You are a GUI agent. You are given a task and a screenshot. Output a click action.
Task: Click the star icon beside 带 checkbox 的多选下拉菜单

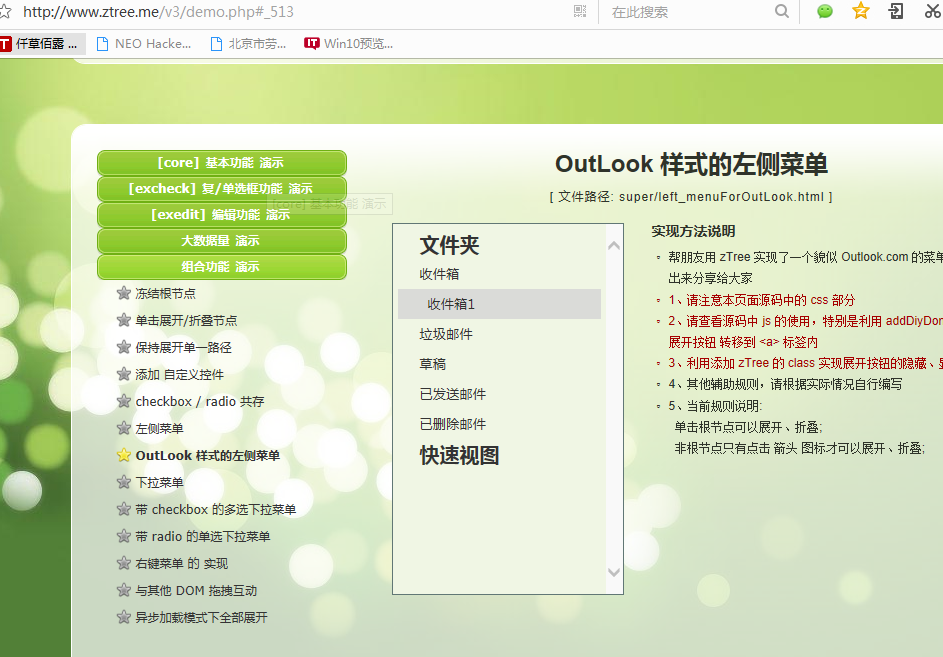tap(124, 510)
